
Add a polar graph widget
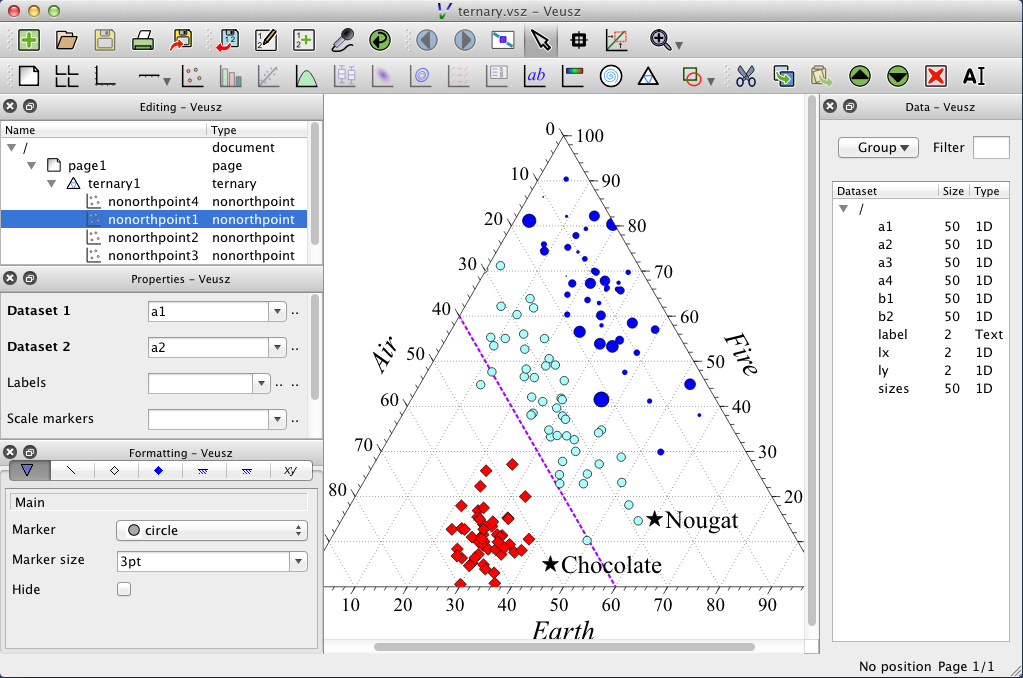pyautogui.click(x=611, y=76)
